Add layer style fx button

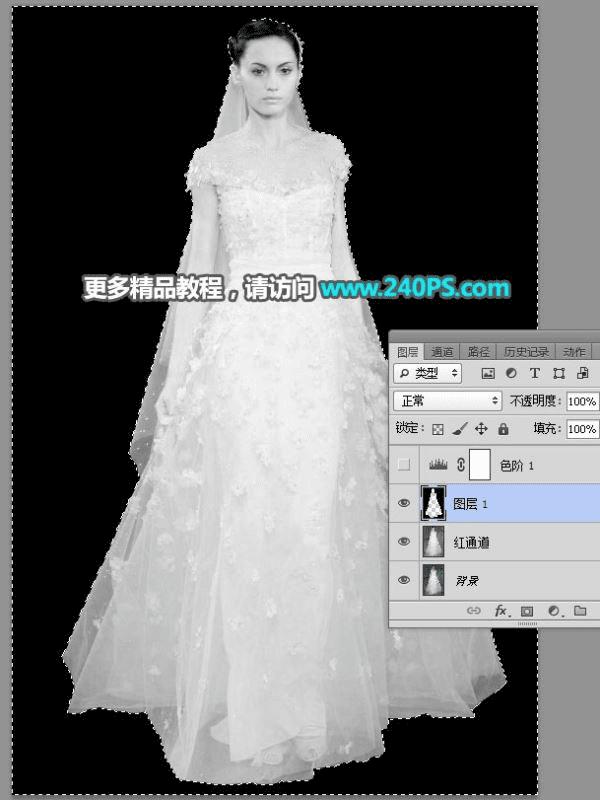tap(501, 611)
